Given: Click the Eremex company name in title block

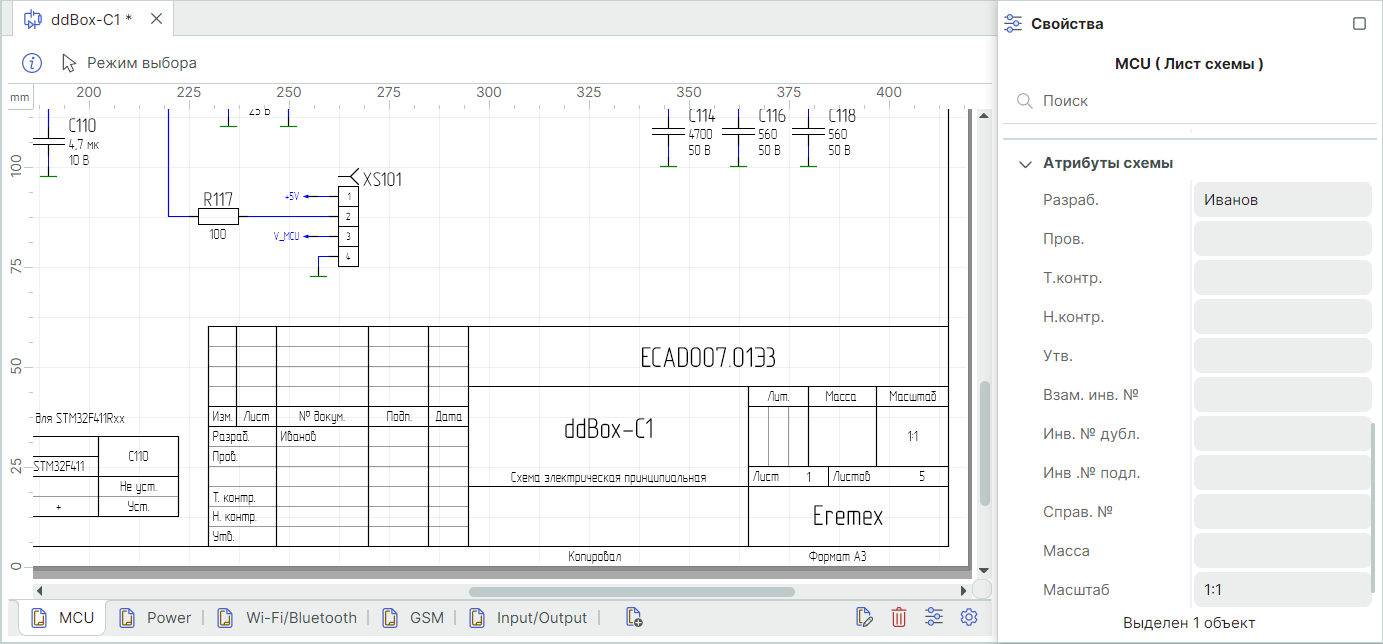Looking at the screenshot, I should tap(848, 517).
